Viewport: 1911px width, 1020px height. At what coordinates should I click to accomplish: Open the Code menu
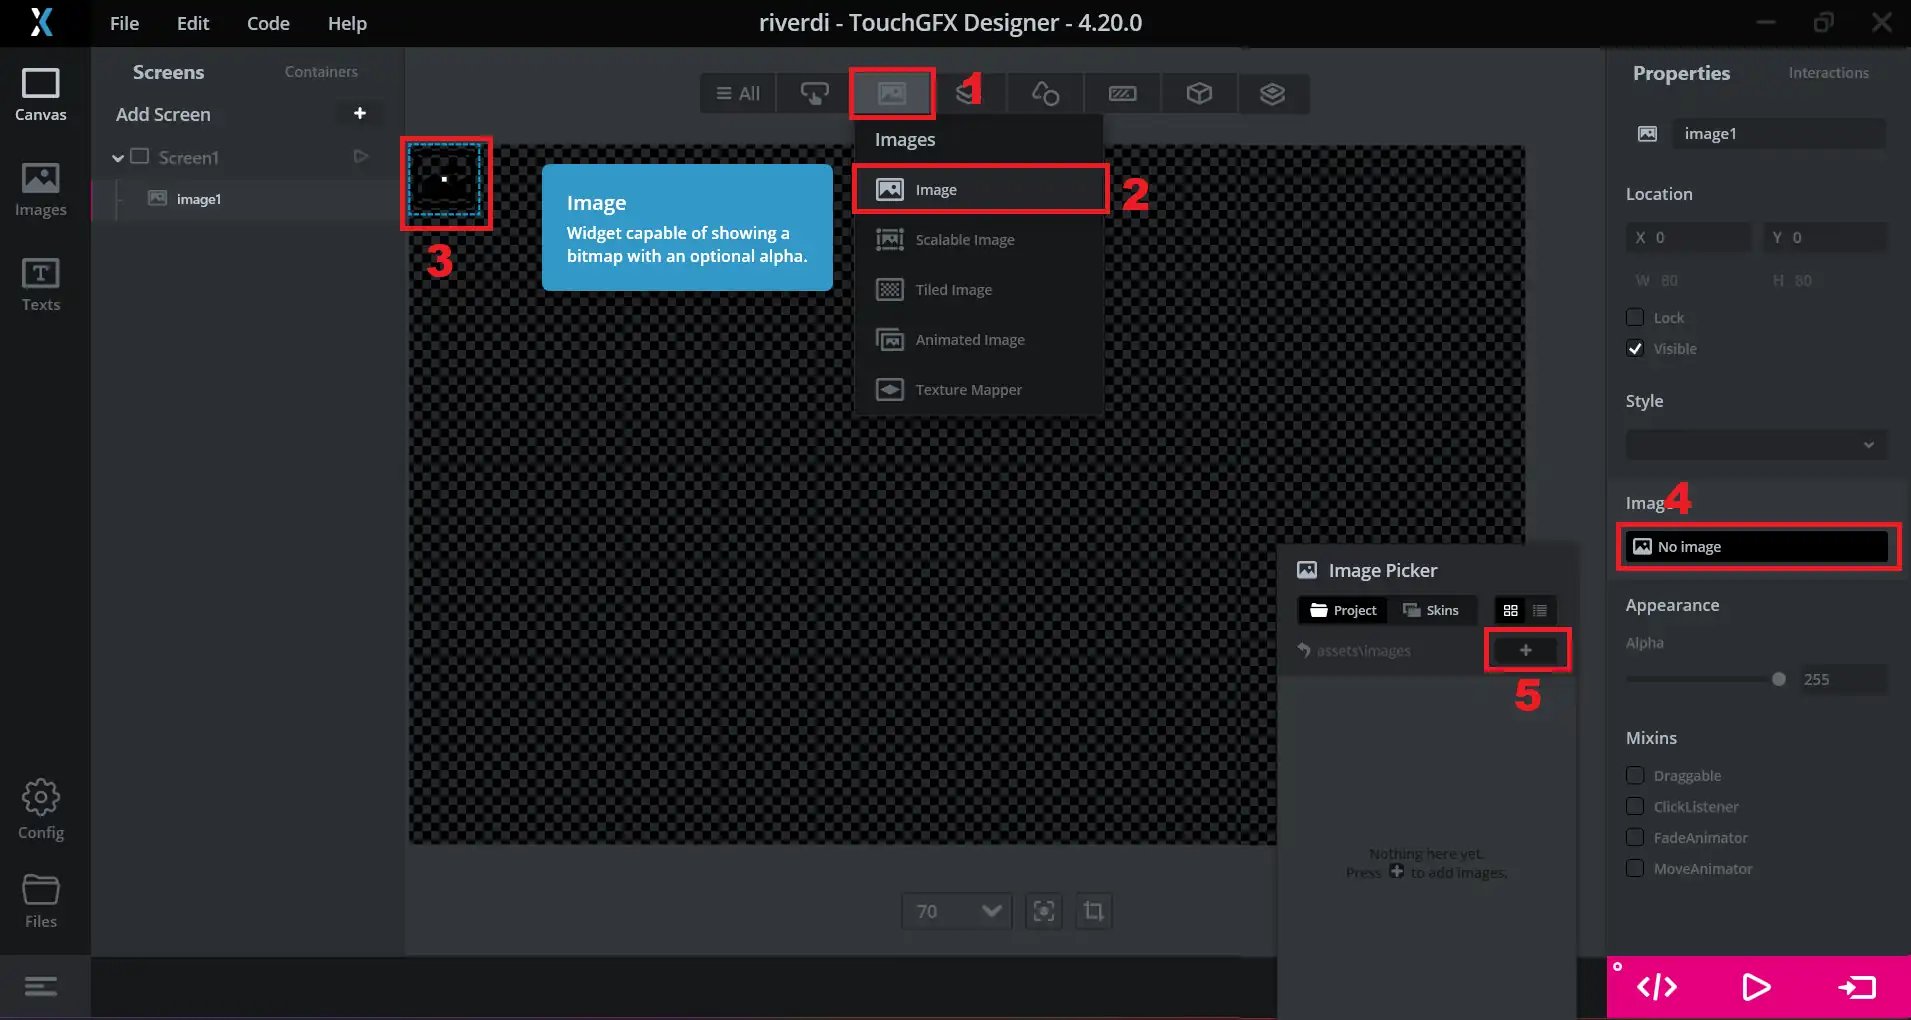268,23
